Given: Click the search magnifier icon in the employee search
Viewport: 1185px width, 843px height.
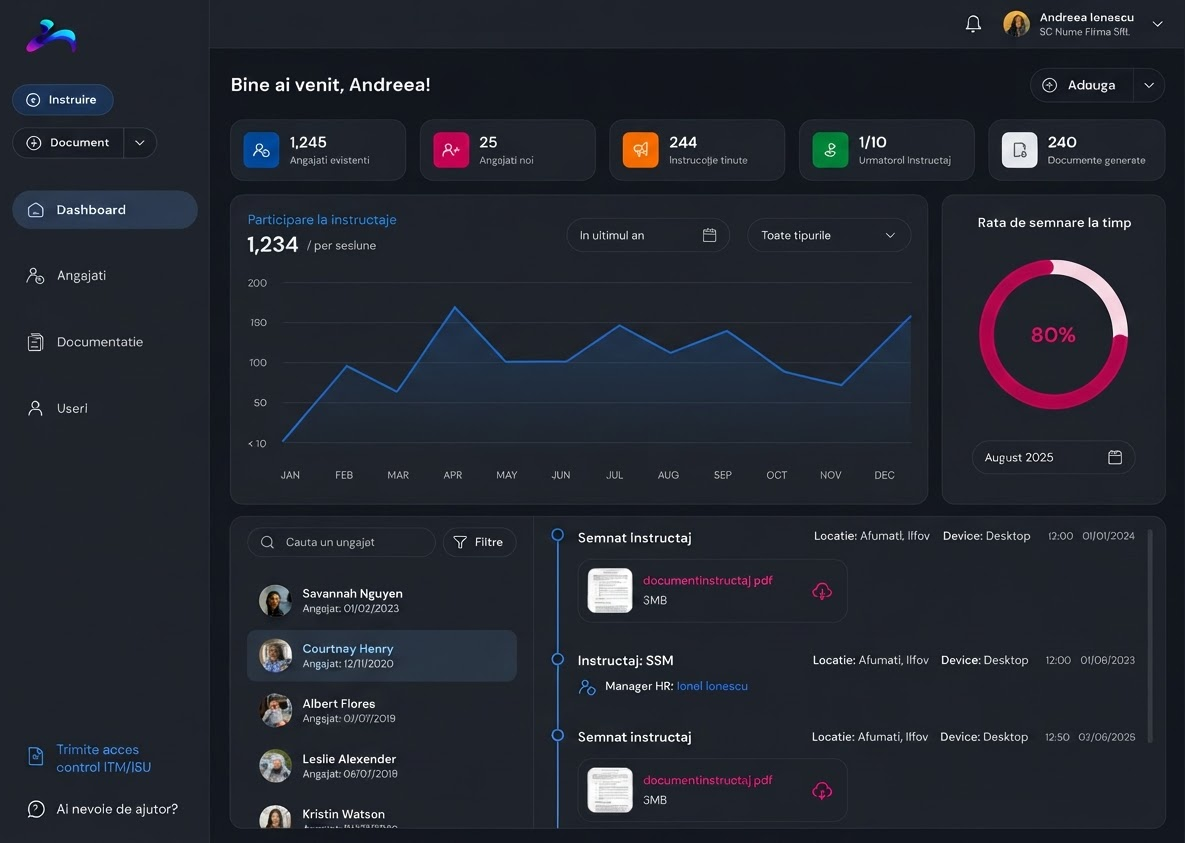Looking at the screenshot, I should click(x=267, y=542).
